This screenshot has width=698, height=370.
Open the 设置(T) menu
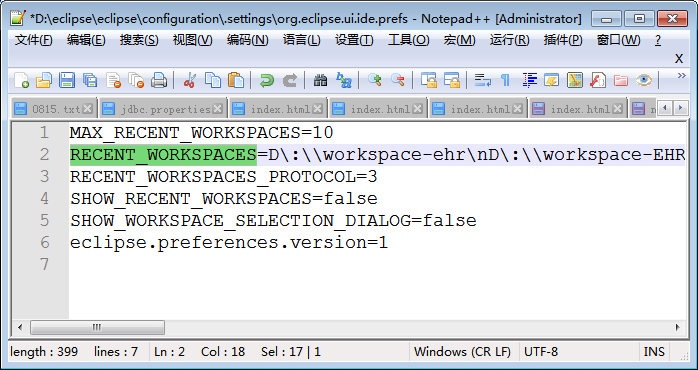pos(354,41)
